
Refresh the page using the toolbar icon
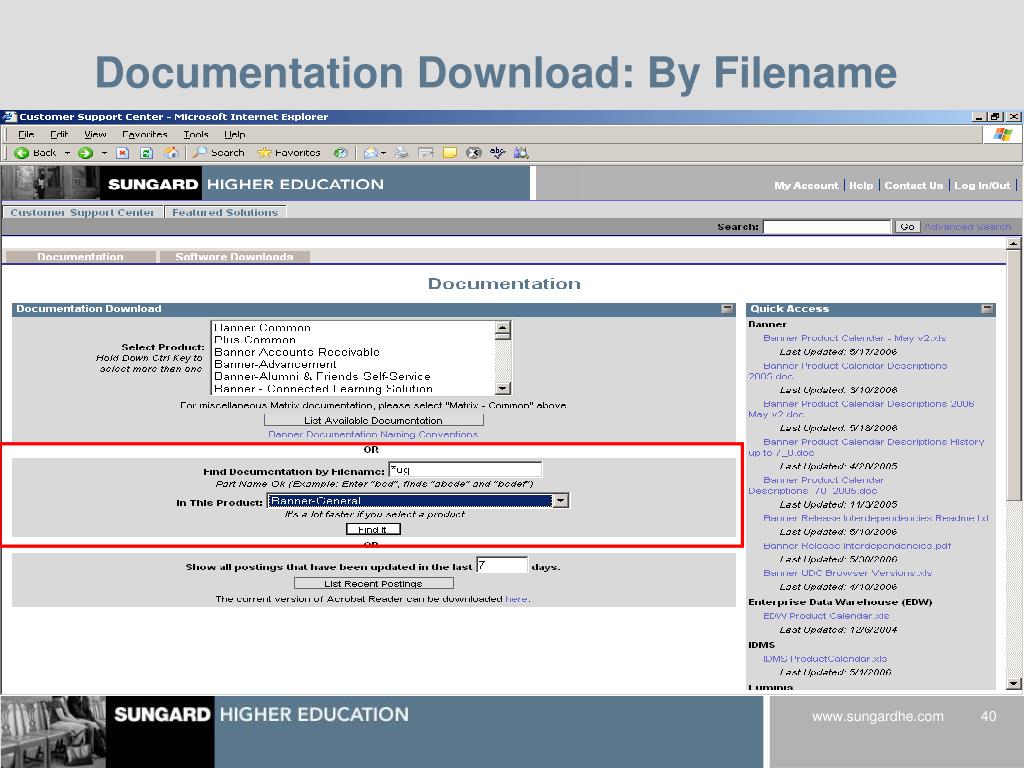[146, 153]
